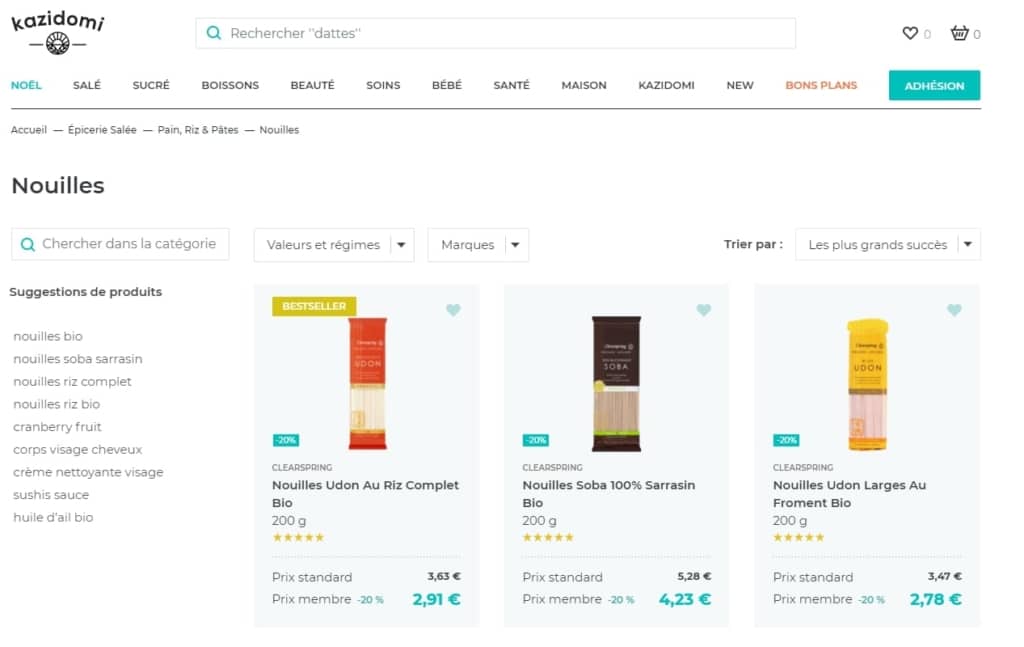The image size is (1024, 647).
Task: Open the Les plus grands succès sort dropdown
Action: click(x=888, y=244)
